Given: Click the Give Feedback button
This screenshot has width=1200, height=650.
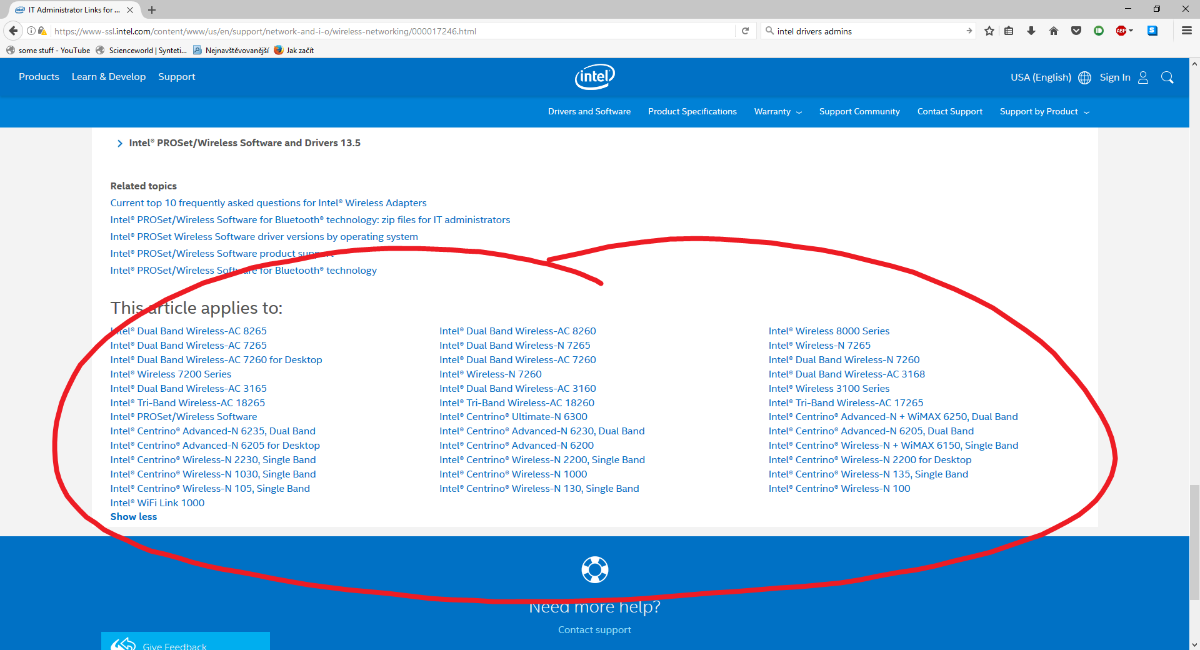Looking at the screenshot, I should [174, 645].
